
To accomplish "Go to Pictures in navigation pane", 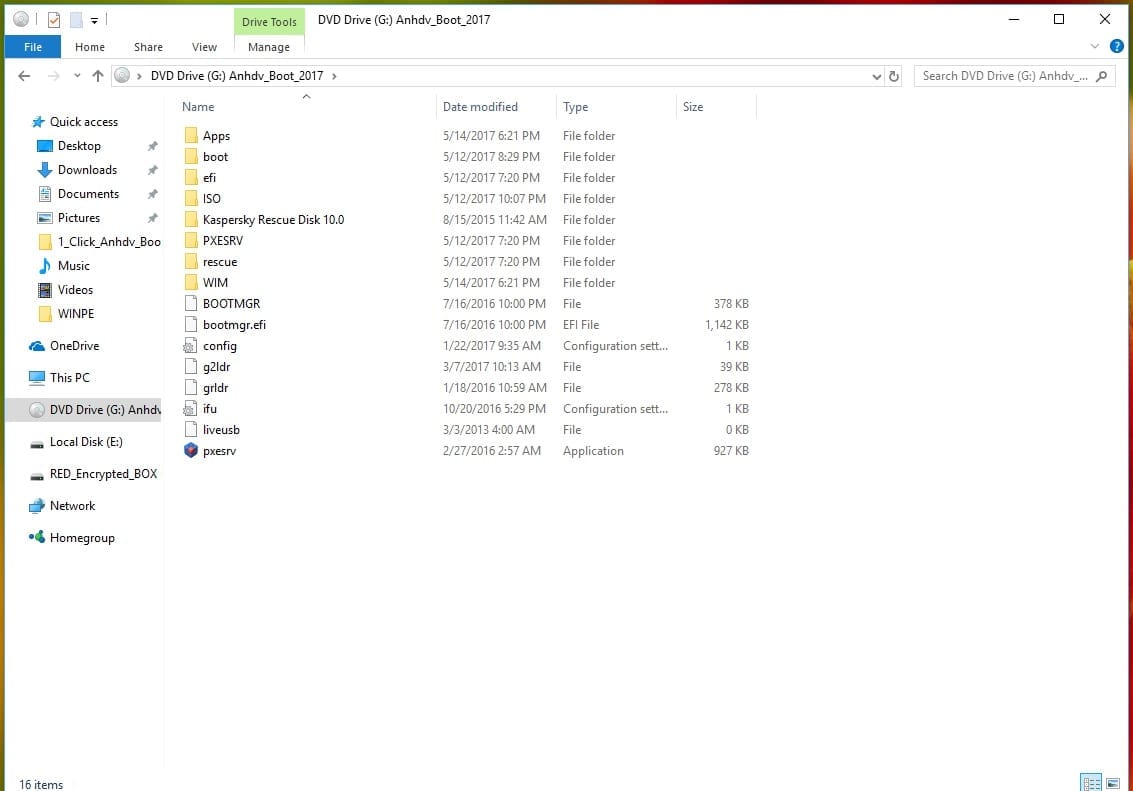I will click(79, 217).
